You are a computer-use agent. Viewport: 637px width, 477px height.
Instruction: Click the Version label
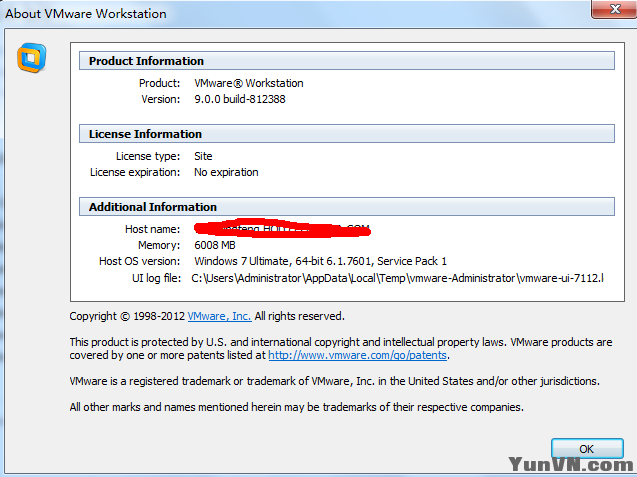pos(160,99)
